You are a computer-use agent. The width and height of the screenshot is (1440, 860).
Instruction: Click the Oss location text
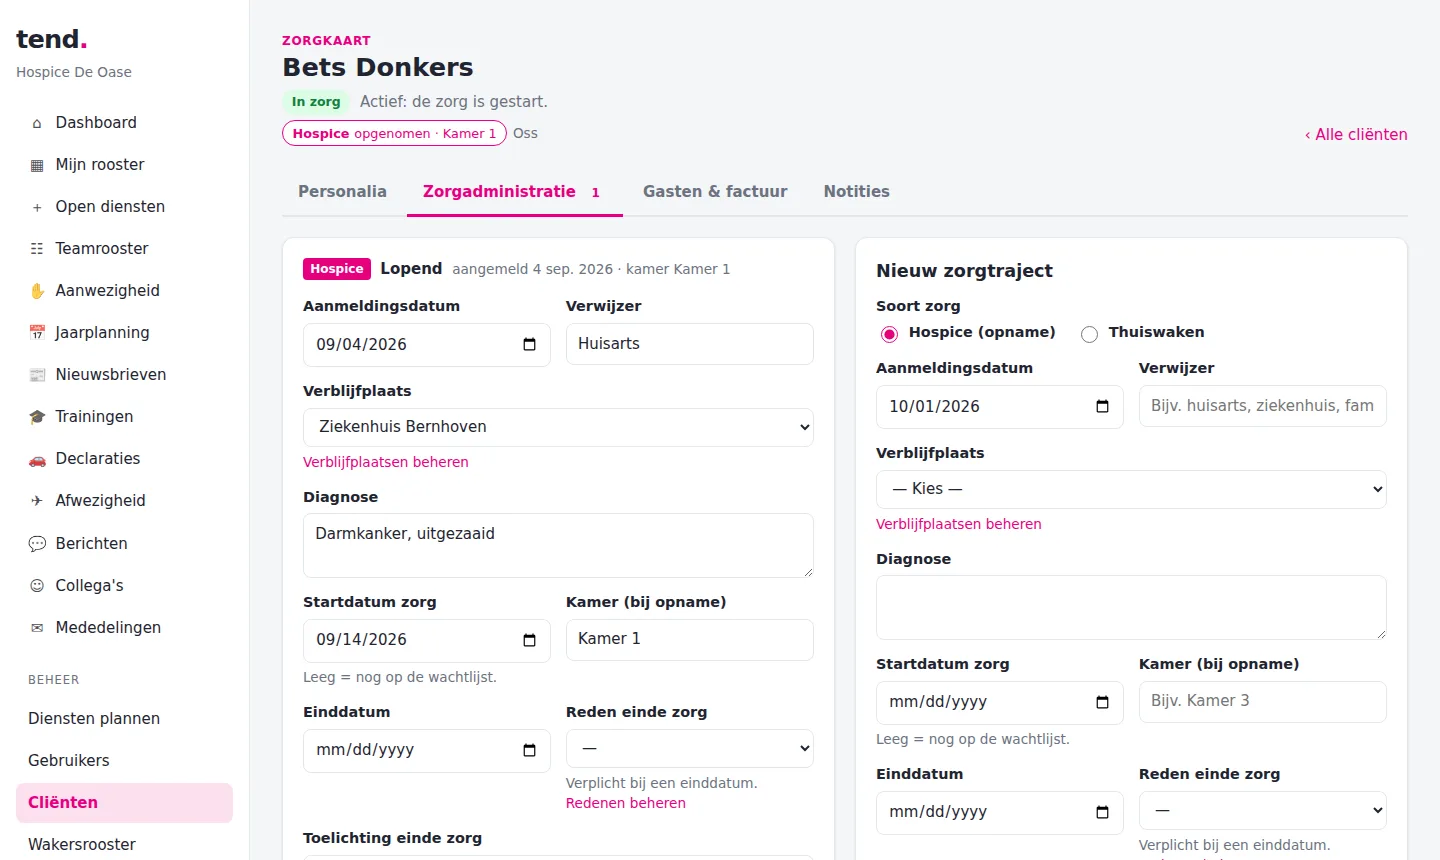pyautogui.click(x=525, y=133)
